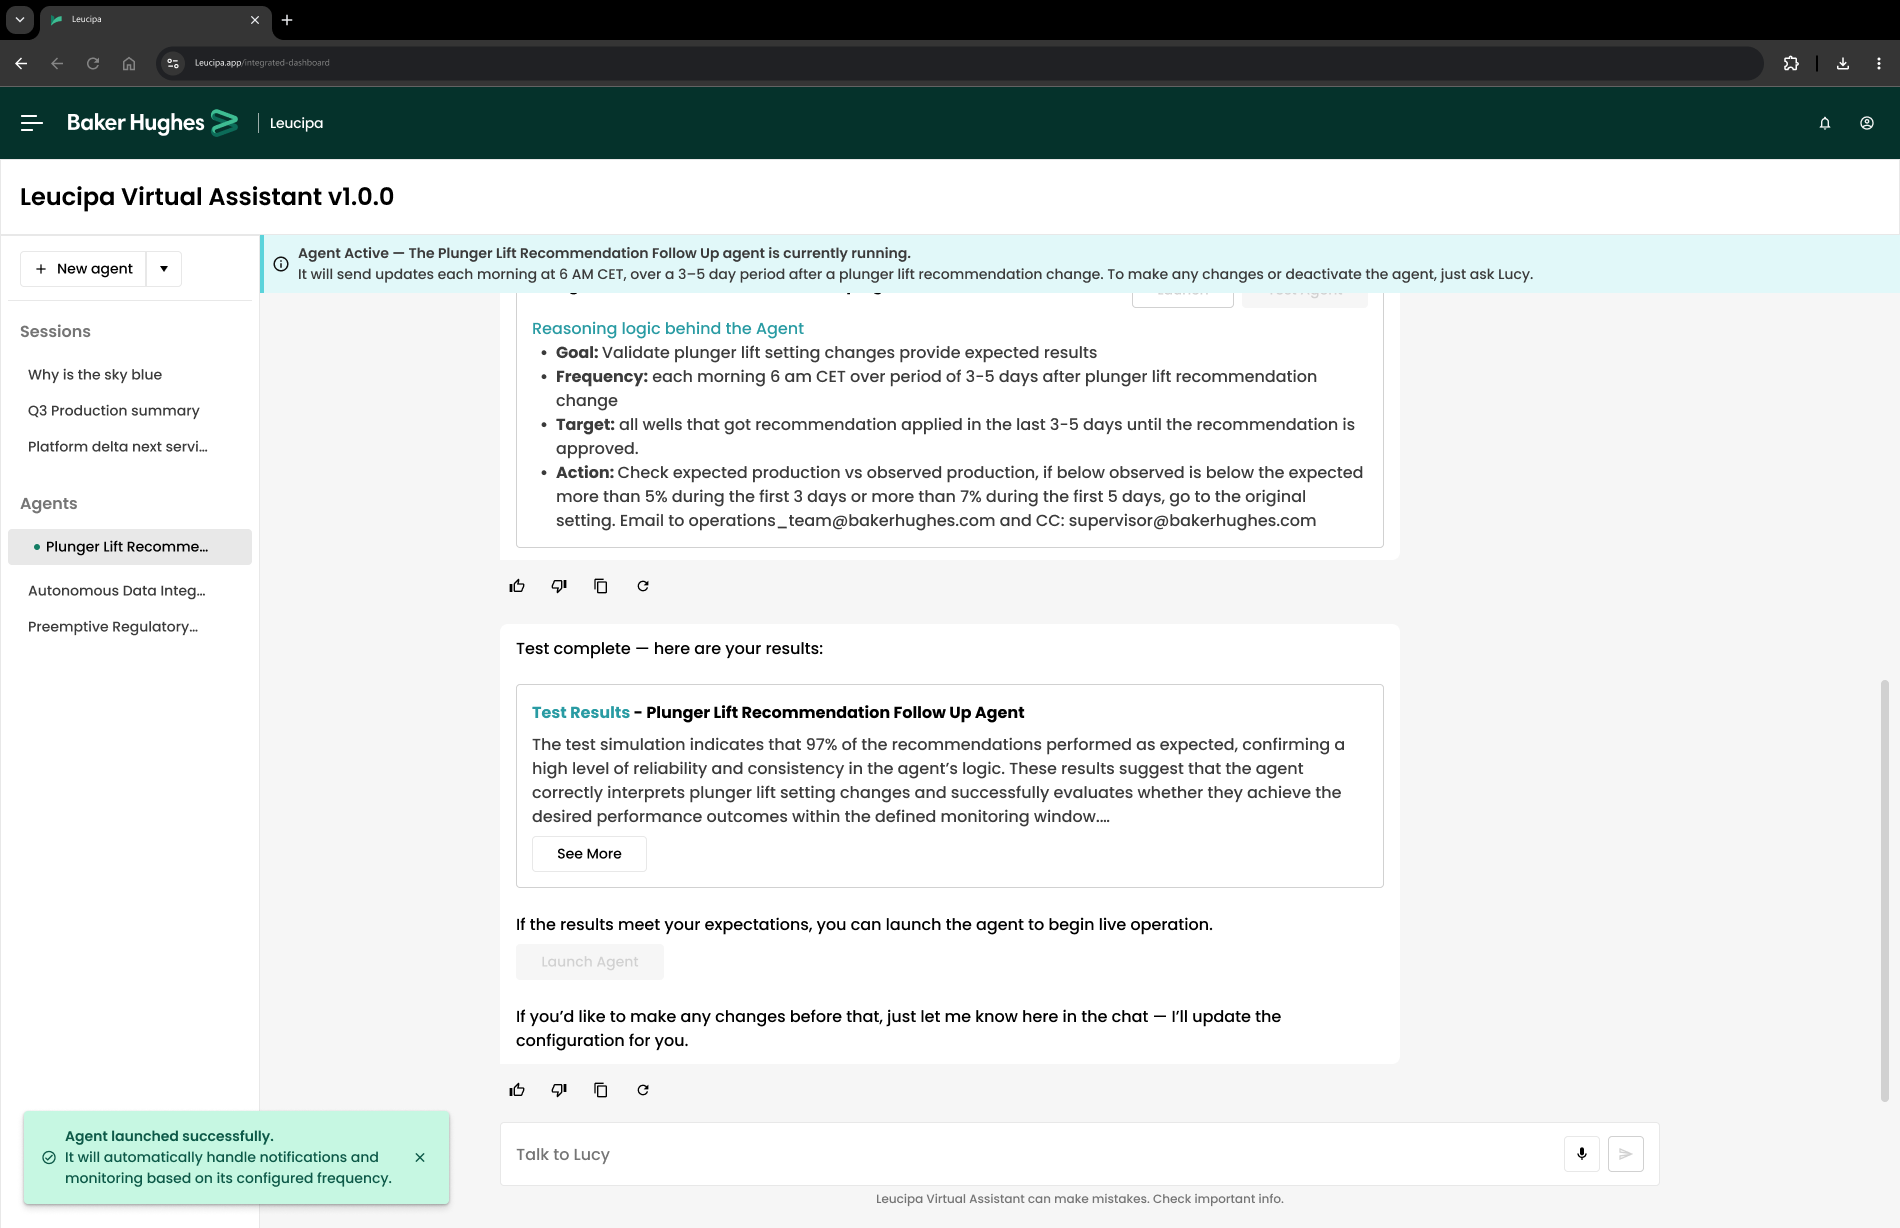Click the send message arrow button
The image size is (1900, 1228).
click(1625, 1154)
